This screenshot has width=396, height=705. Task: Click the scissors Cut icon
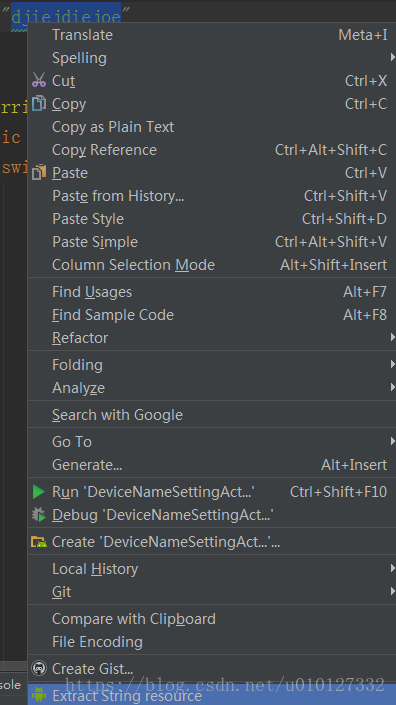coord(39,80)
